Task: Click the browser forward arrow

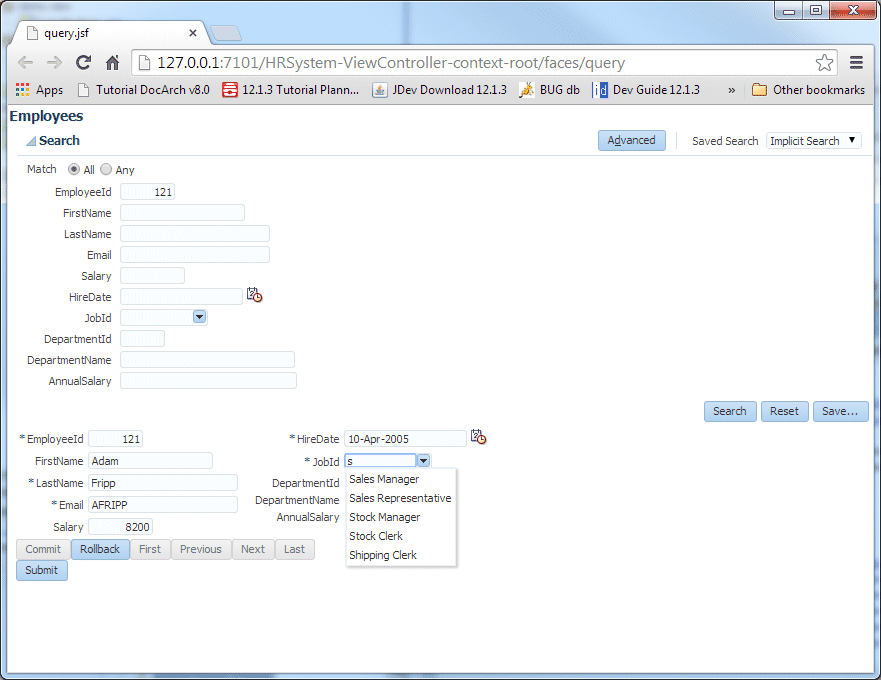Action: [x=55, y=62]
